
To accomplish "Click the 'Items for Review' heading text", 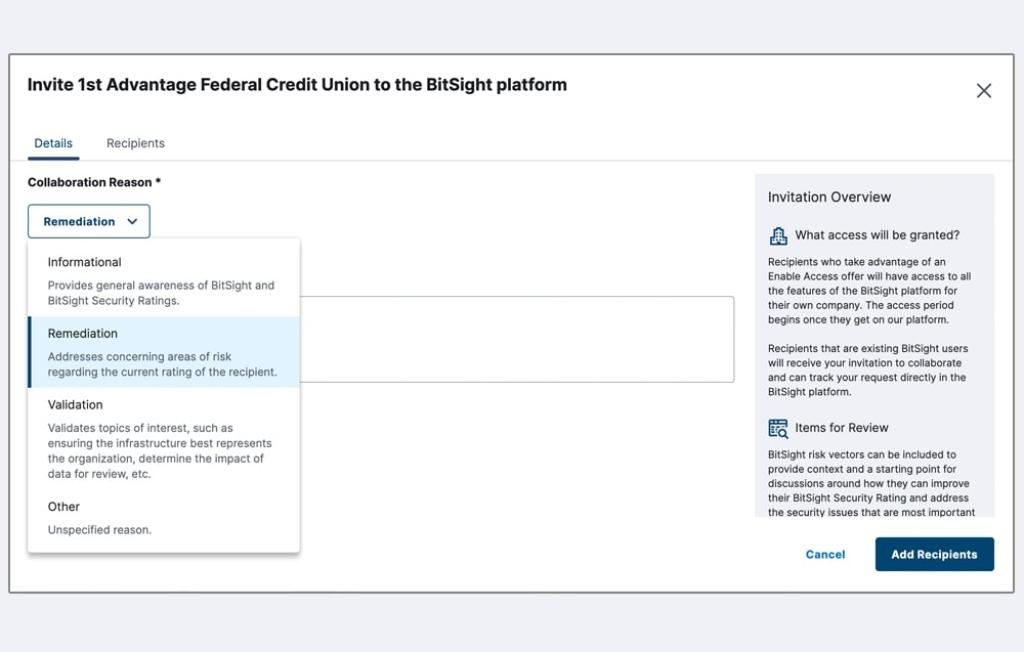I will coord(841,428).
